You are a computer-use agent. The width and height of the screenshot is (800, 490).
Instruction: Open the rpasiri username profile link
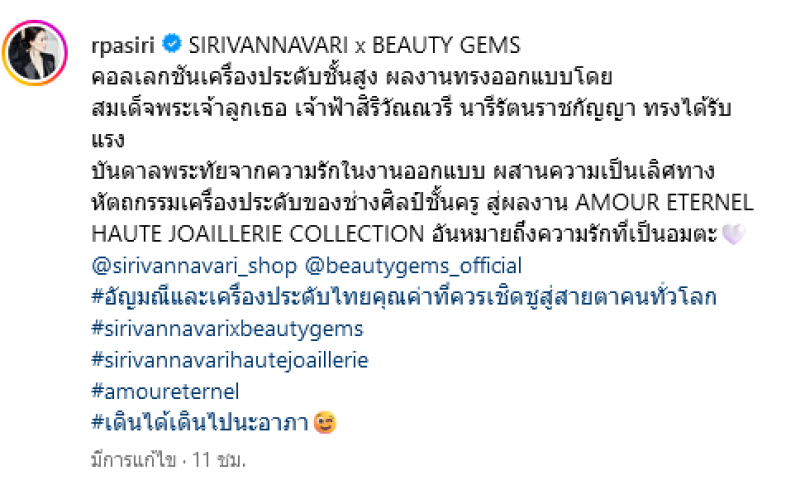point(123,45)
